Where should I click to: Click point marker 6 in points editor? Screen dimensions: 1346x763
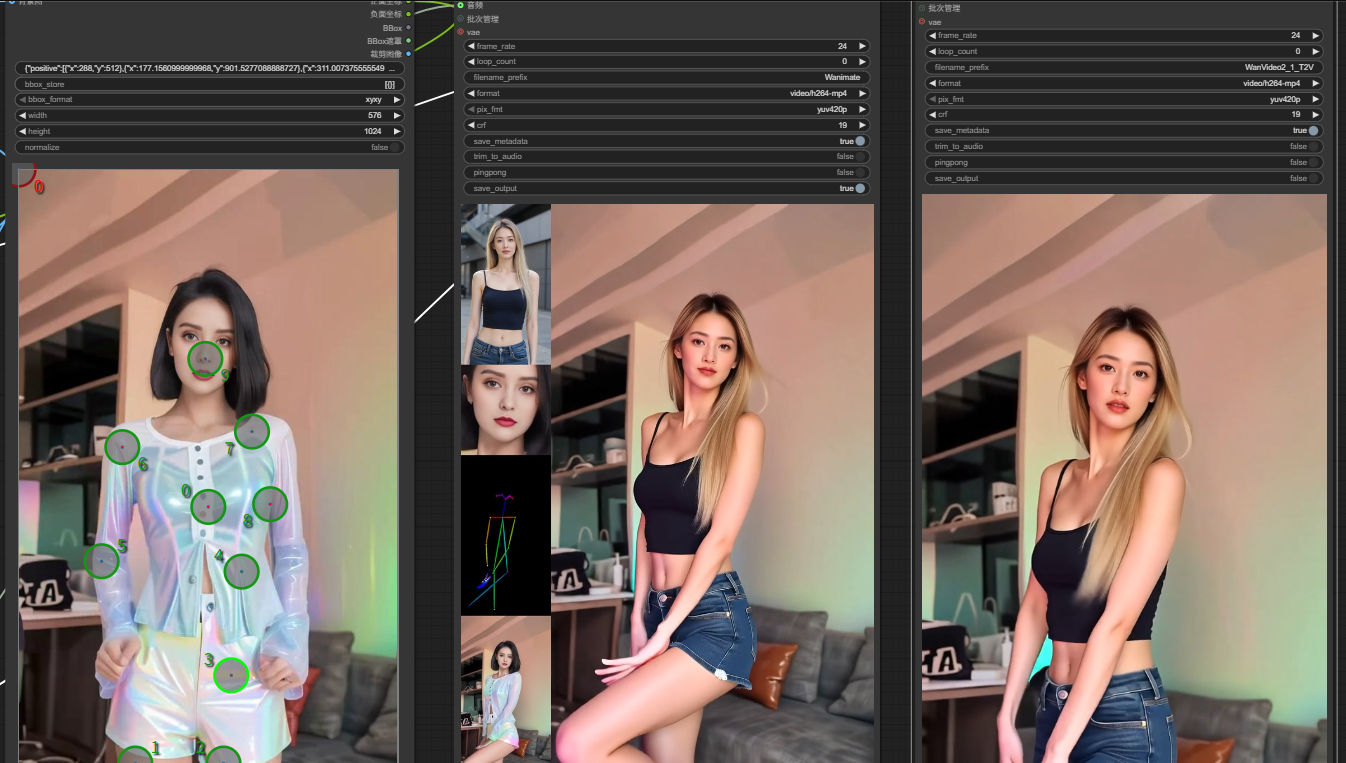tap(122, 447)
